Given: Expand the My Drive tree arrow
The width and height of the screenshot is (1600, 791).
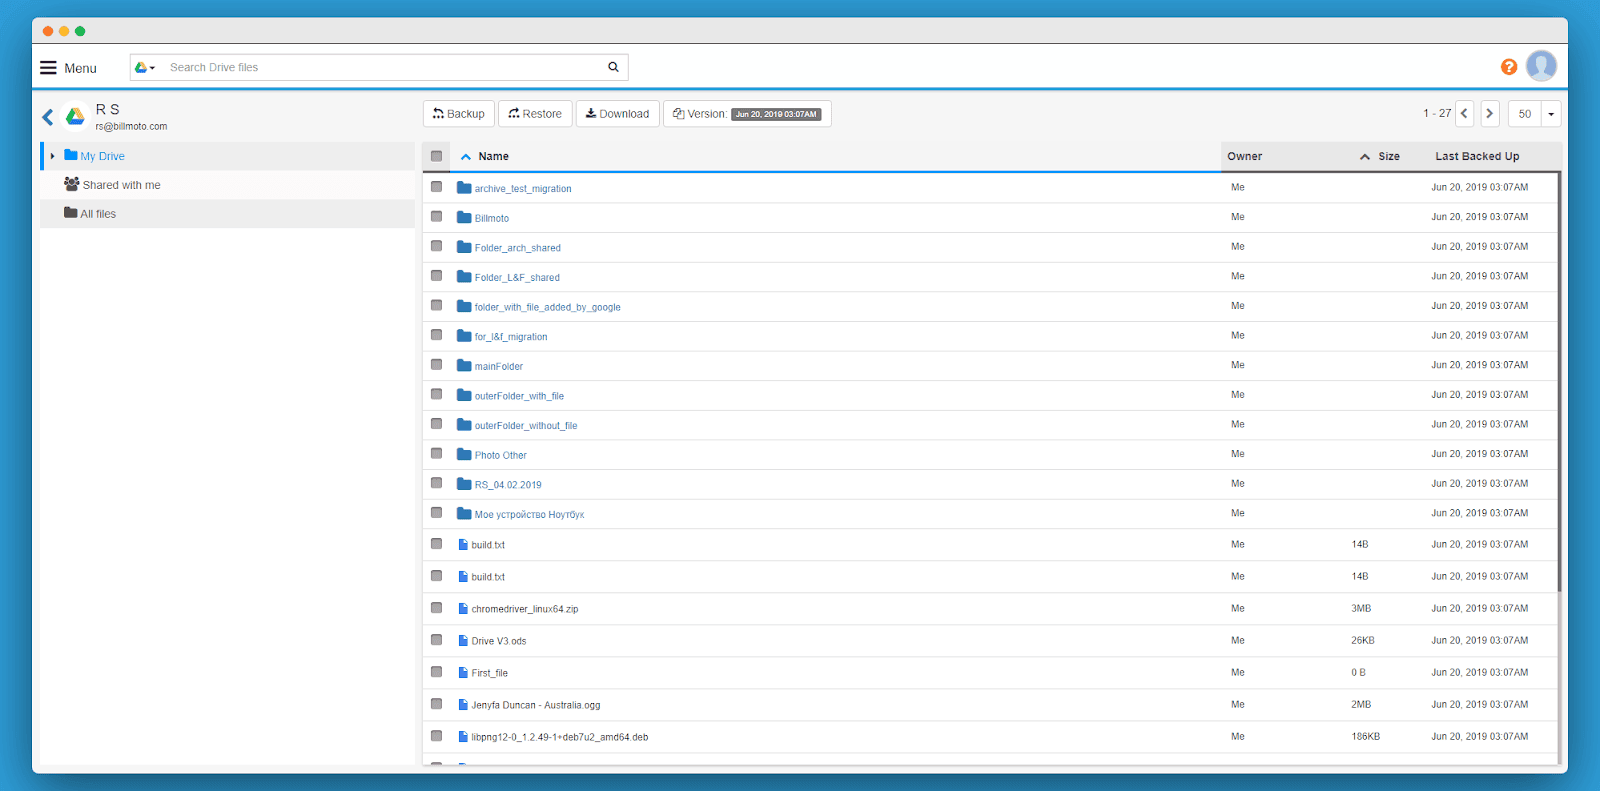Looking at the screenshot, I should pyautogui.click(x=52, y=156).
